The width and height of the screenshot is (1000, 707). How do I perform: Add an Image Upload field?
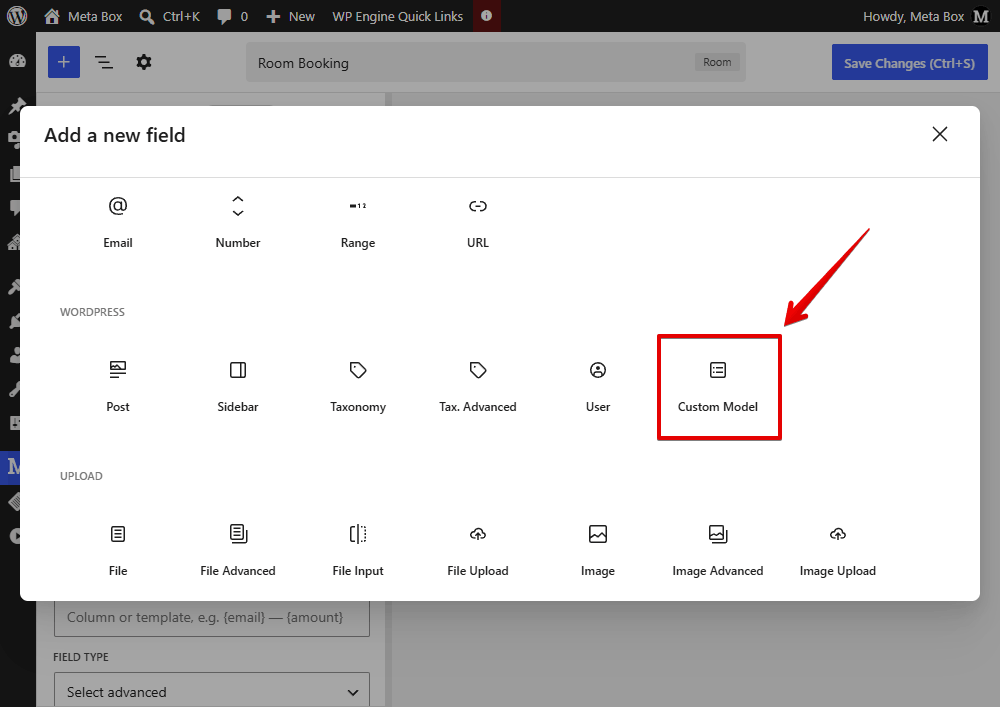point(837,551)
